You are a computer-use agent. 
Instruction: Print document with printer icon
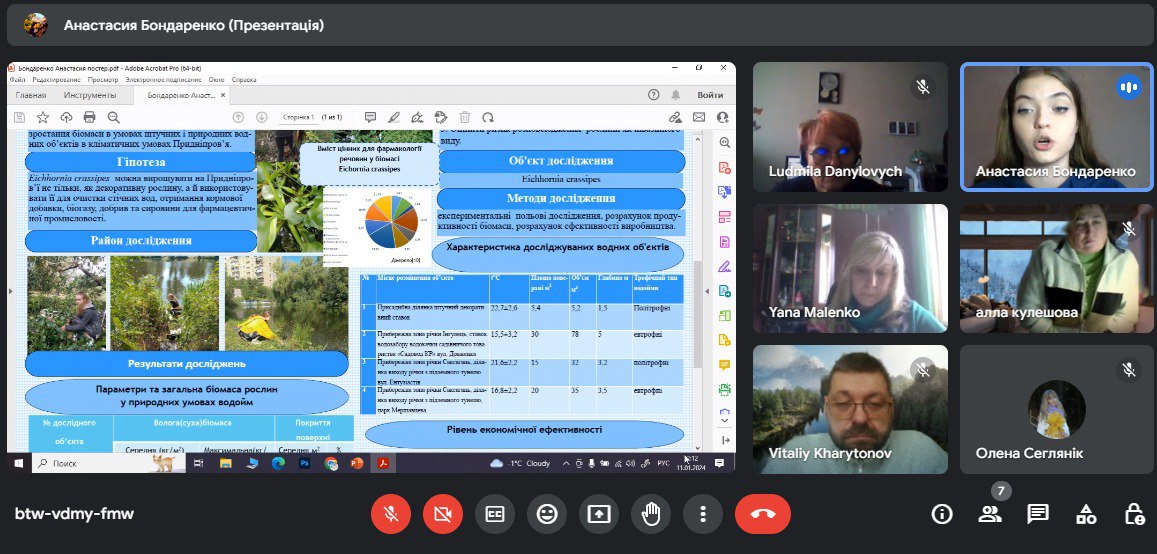(x=90, y=117)
